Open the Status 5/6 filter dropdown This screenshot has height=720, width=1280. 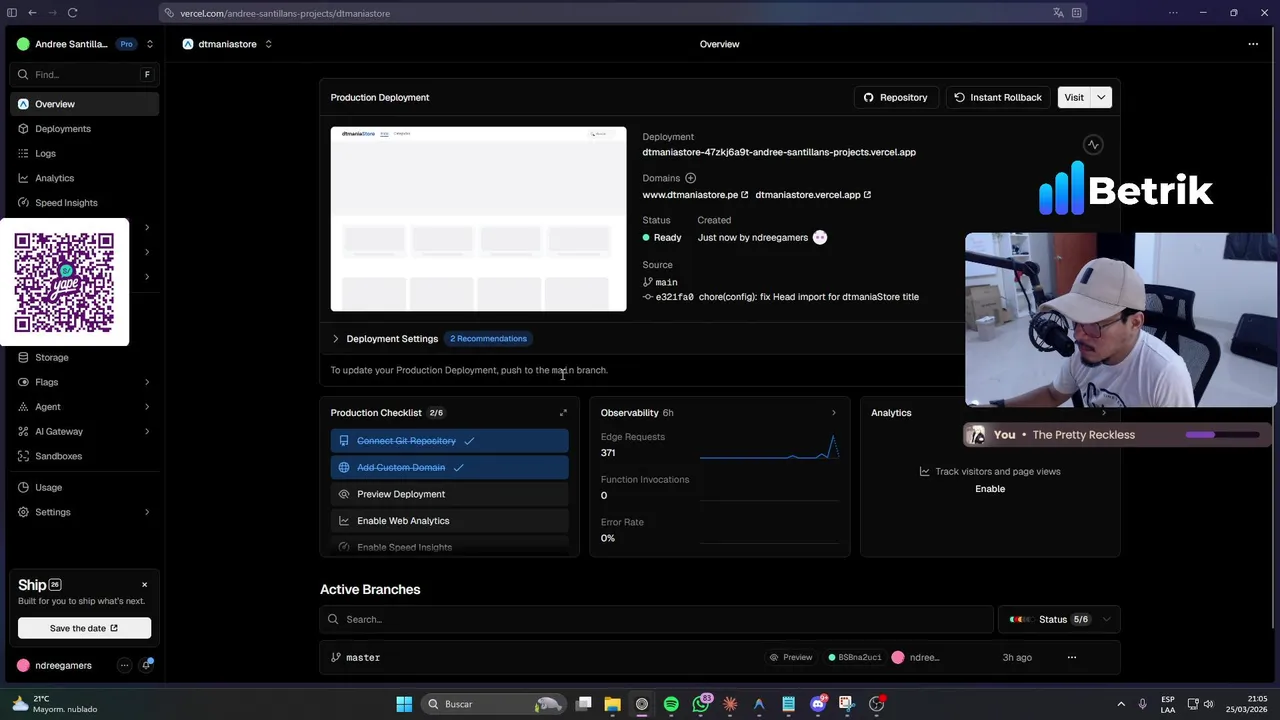click(x=1059, y=619)
